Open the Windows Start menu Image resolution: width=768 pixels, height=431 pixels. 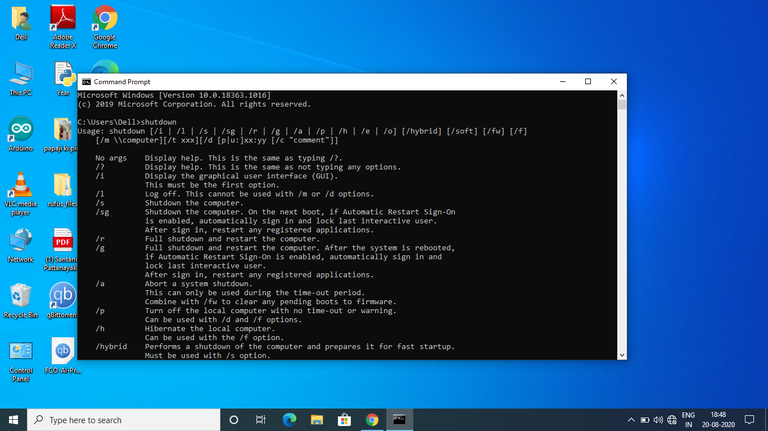[x=13, y=420]
